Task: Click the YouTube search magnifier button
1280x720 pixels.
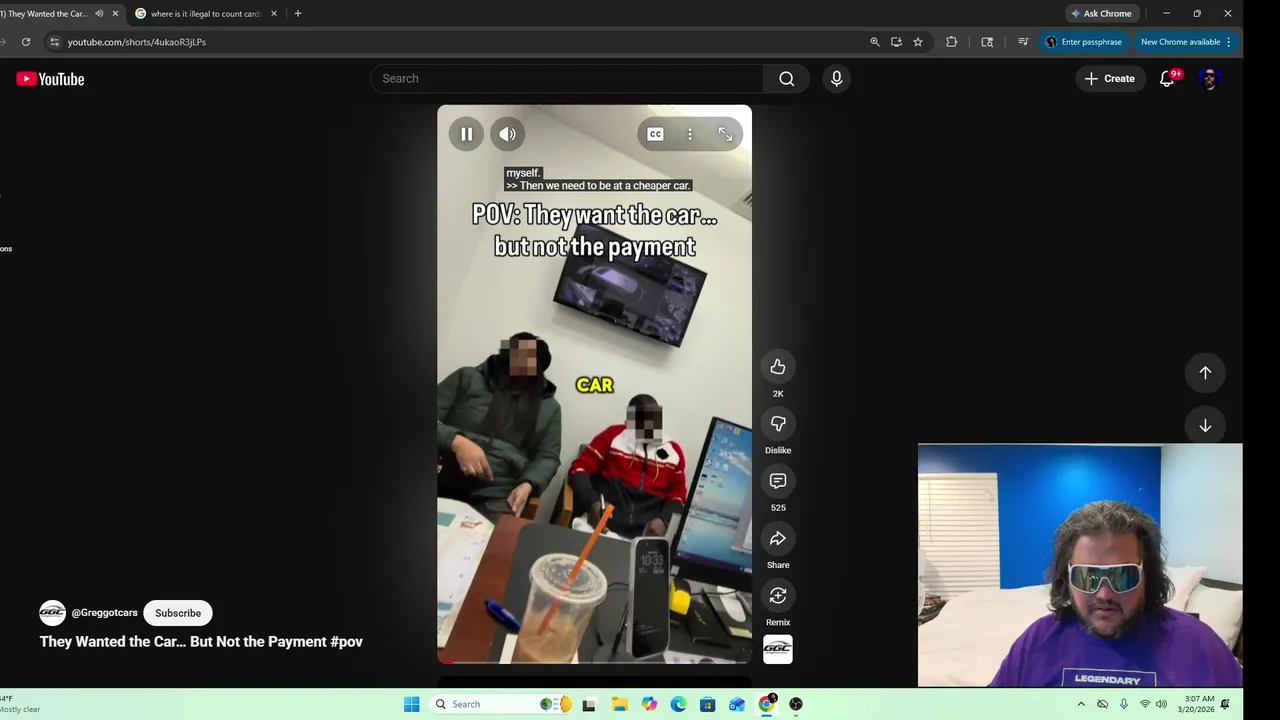Action: click(787, 79)
